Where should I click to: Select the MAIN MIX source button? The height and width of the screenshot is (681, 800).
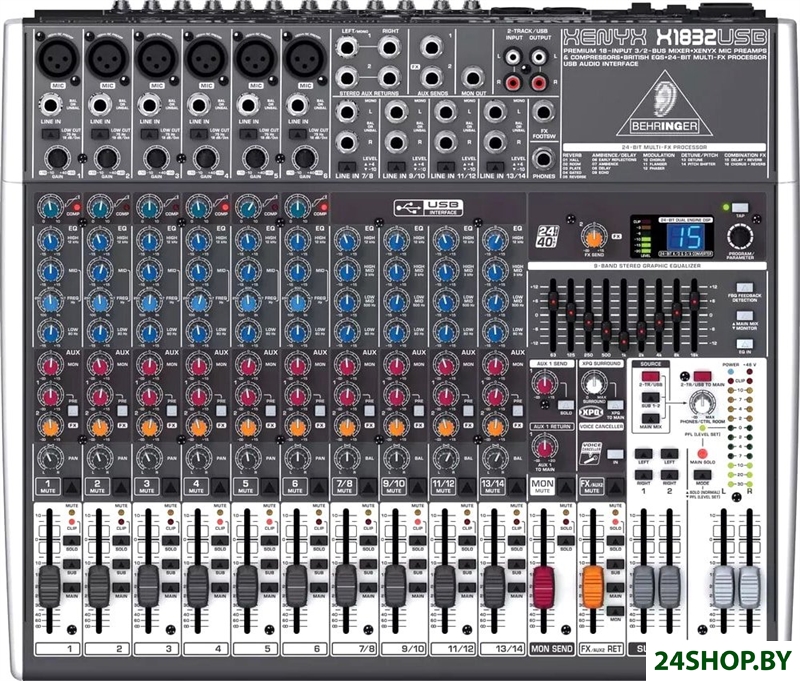(651, 418)
